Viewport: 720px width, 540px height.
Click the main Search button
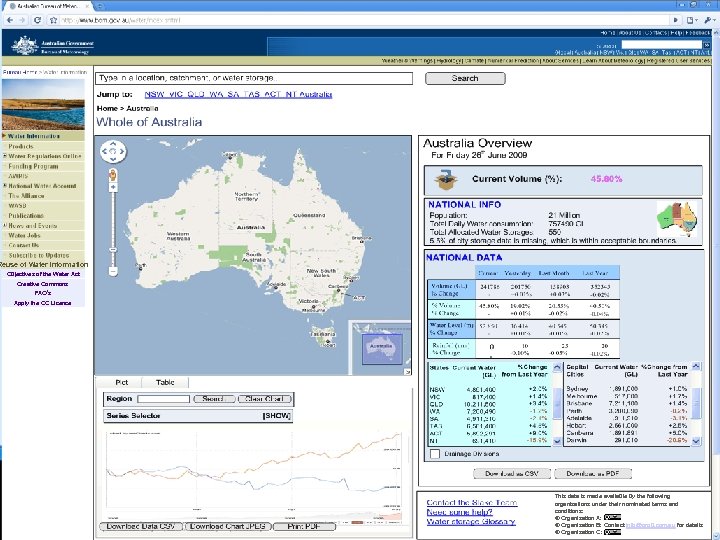point(465,79)
